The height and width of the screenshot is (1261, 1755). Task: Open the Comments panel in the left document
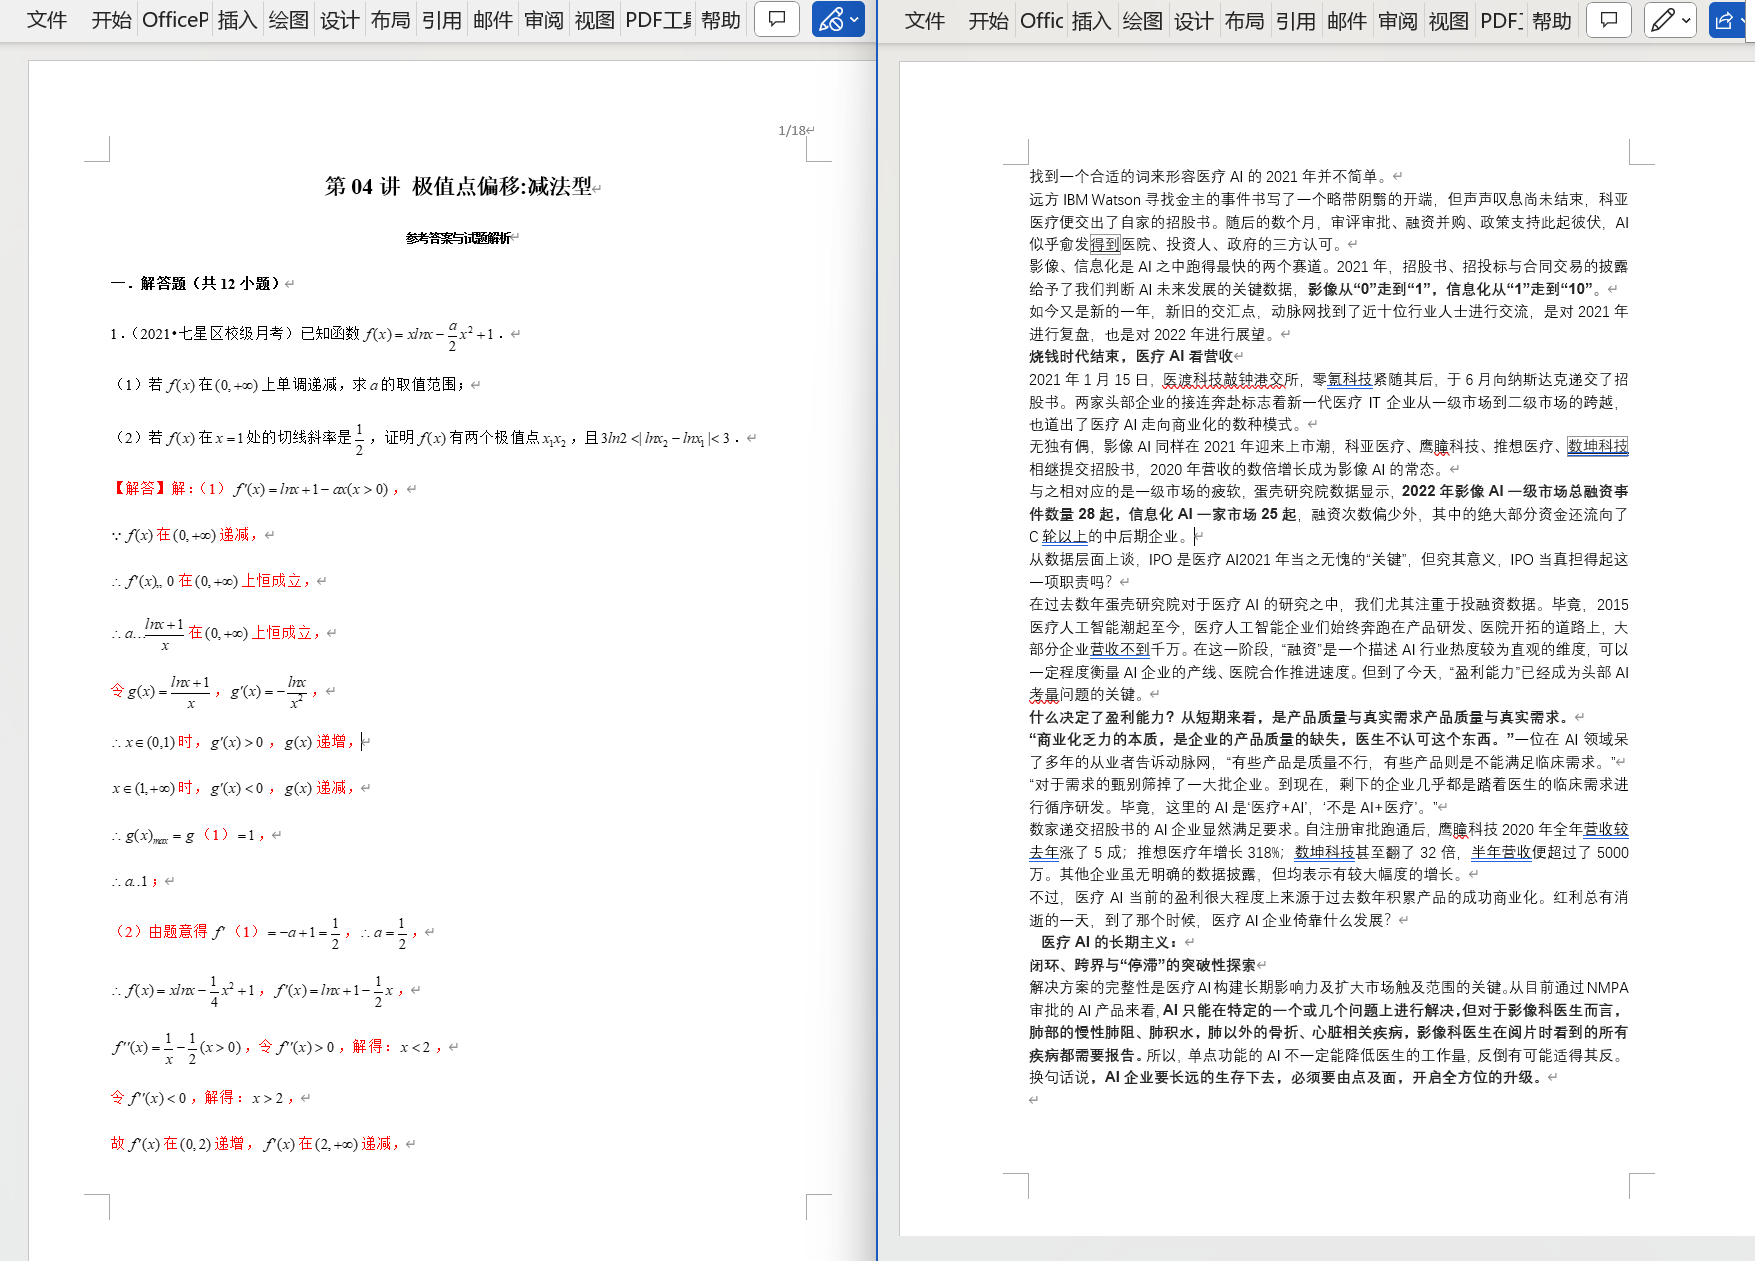click(x=777, y=19)
